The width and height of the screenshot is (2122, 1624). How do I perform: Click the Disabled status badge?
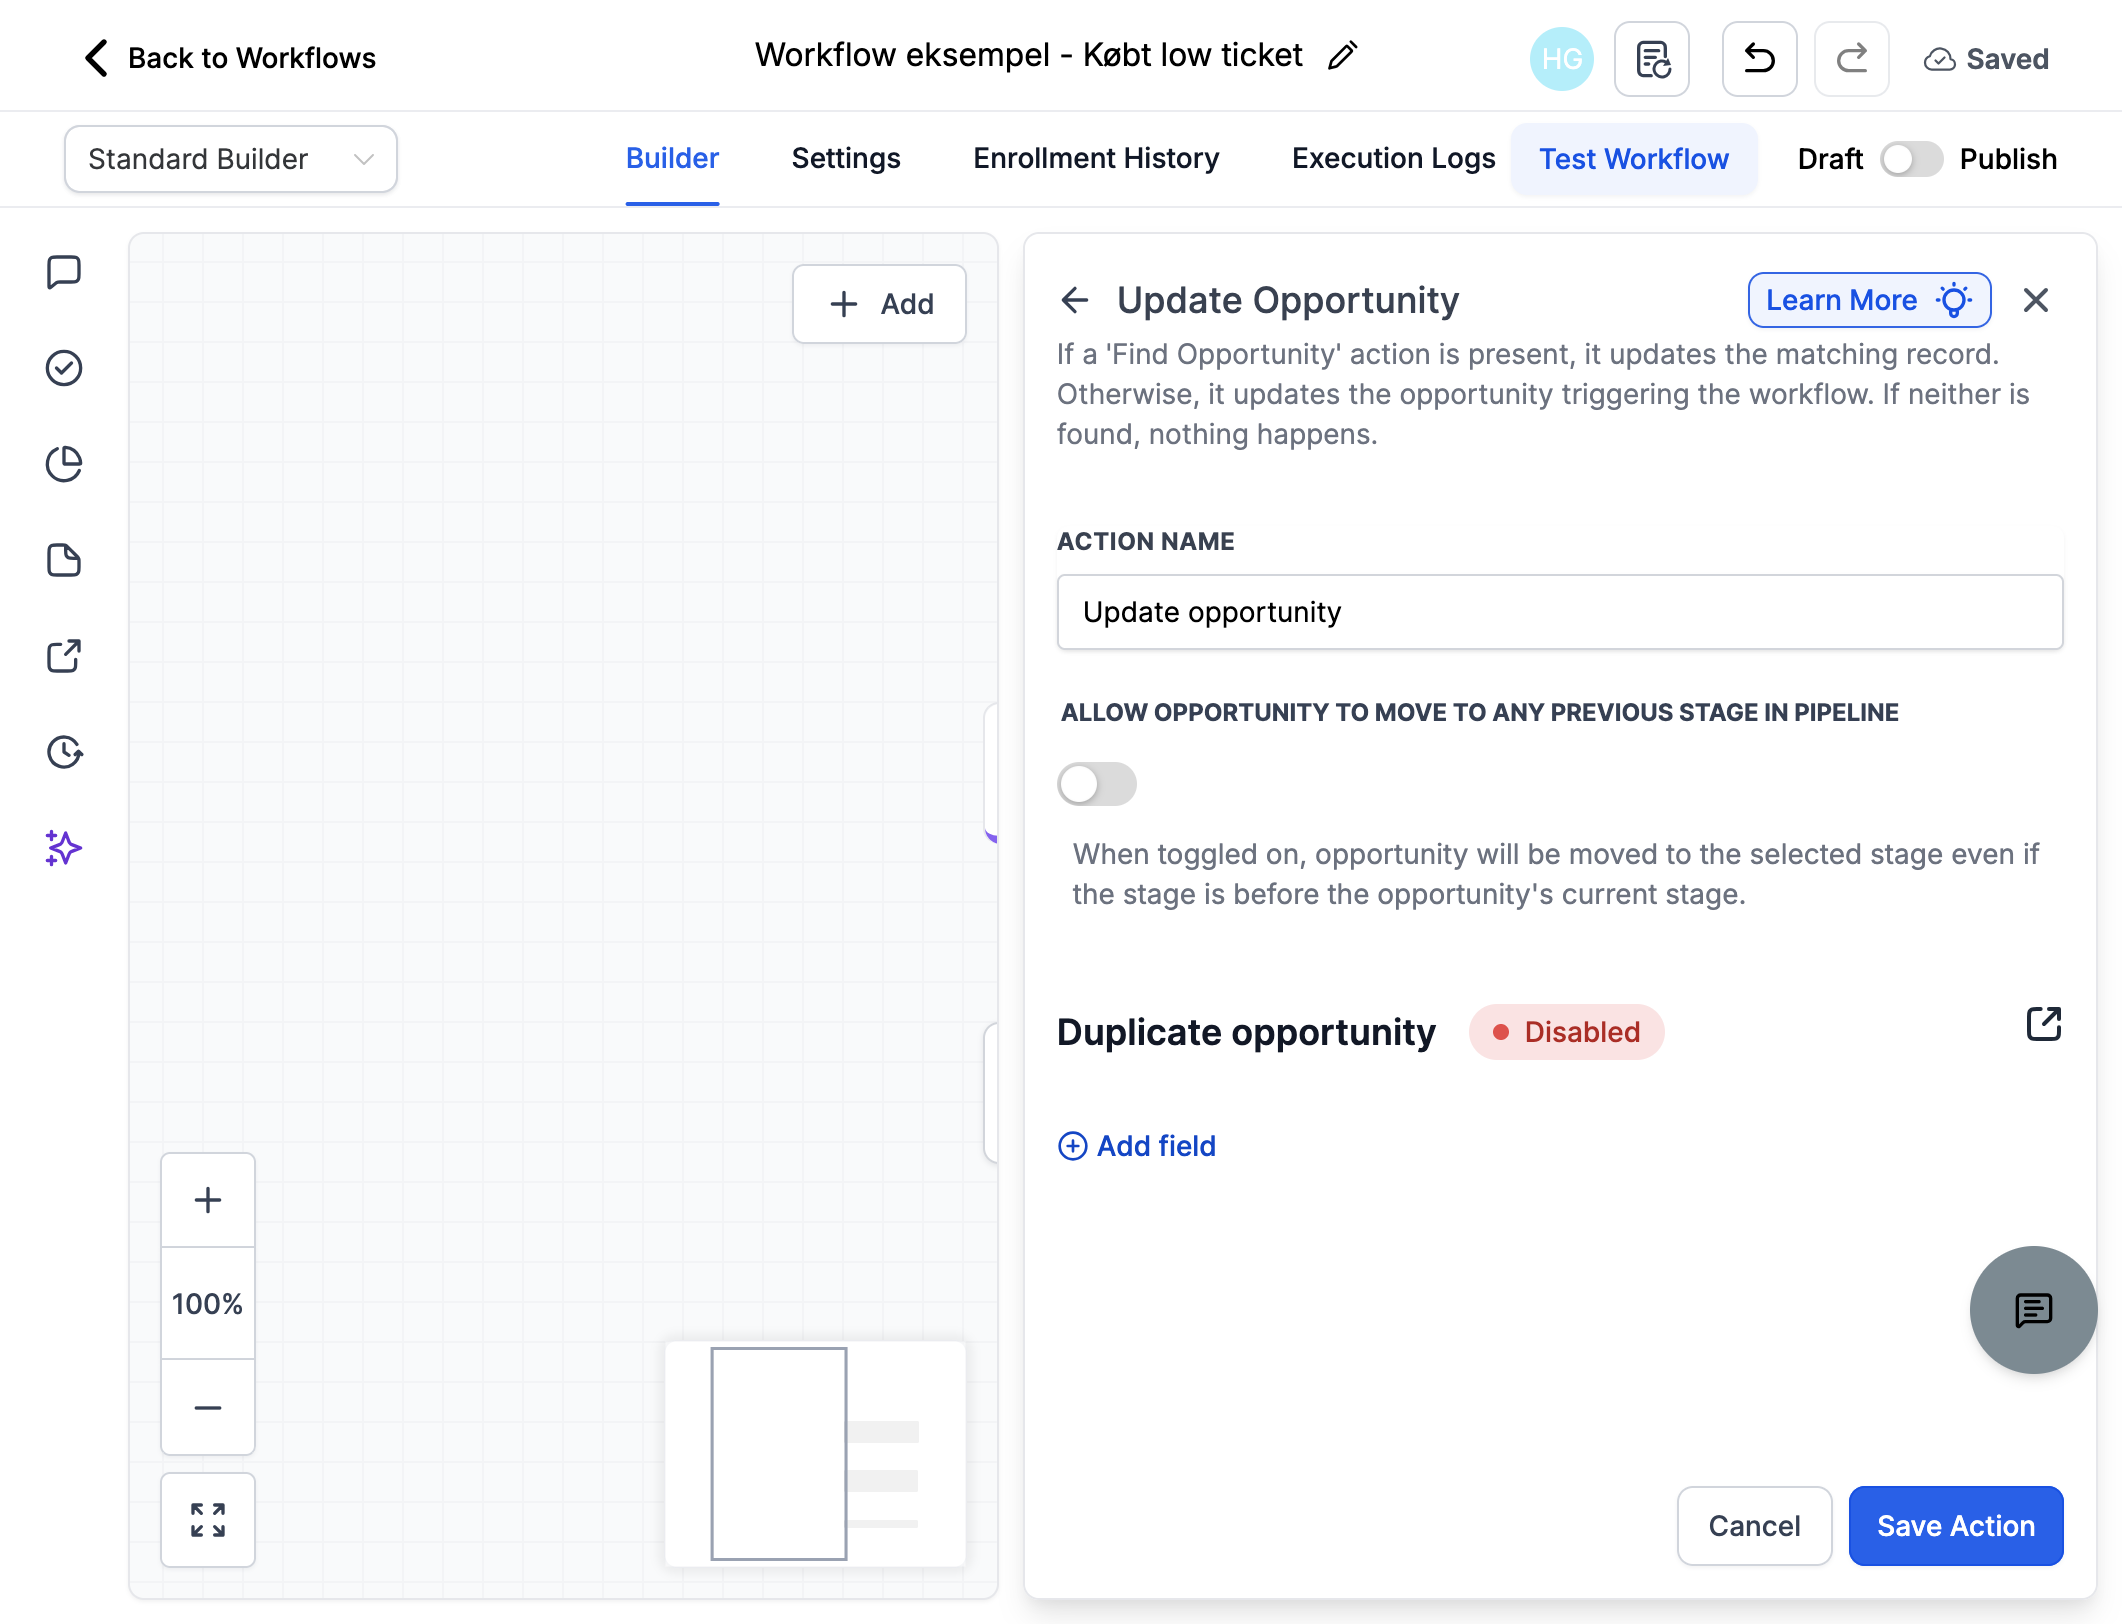[1566, 1032]
